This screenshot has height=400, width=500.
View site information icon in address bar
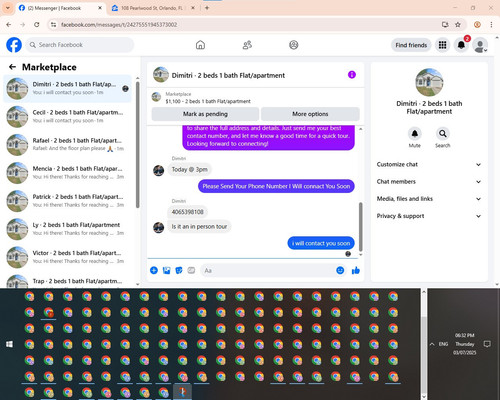pos(53,24)
